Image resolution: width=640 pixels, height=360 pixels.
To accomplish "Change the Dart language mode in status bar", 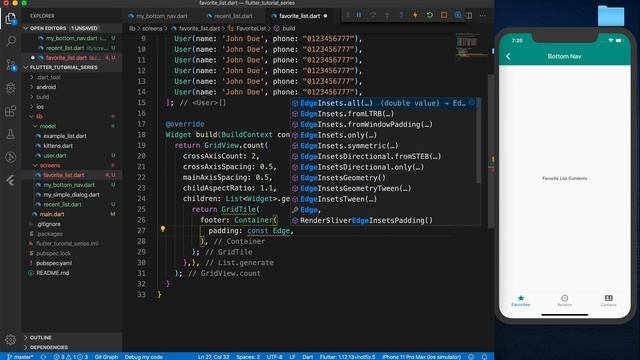I will coord(307,357).
